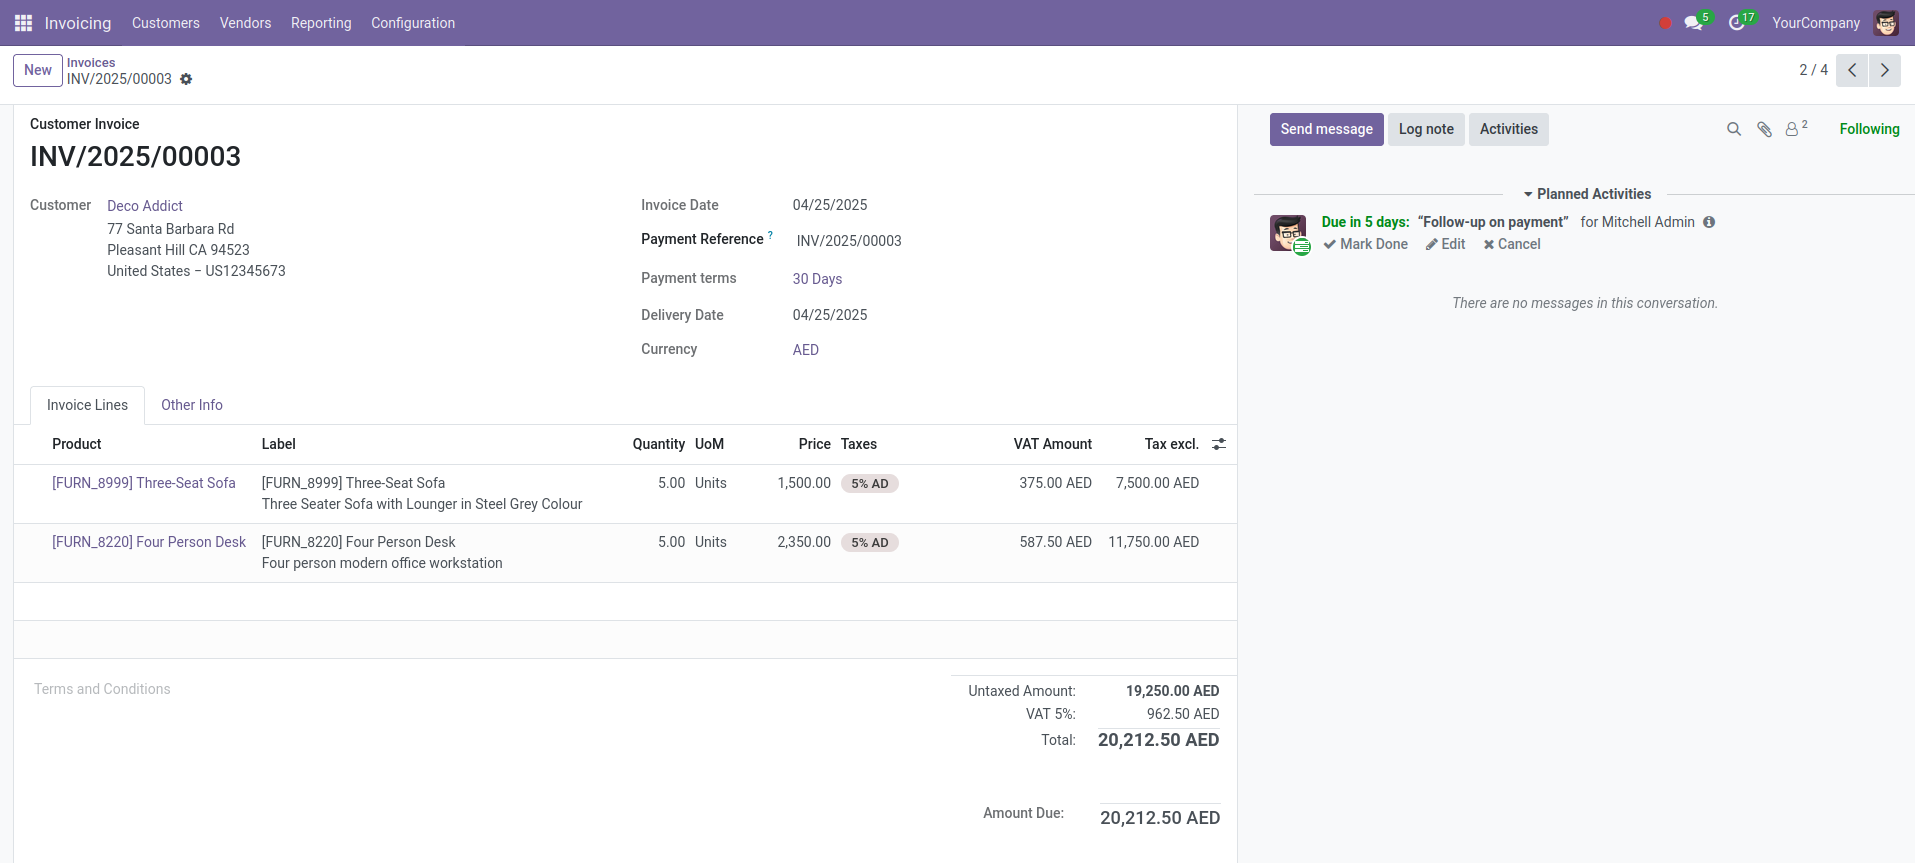Open the Customers menu
The width and height of the screenshot is (1915, 863).
click(166, 23)
